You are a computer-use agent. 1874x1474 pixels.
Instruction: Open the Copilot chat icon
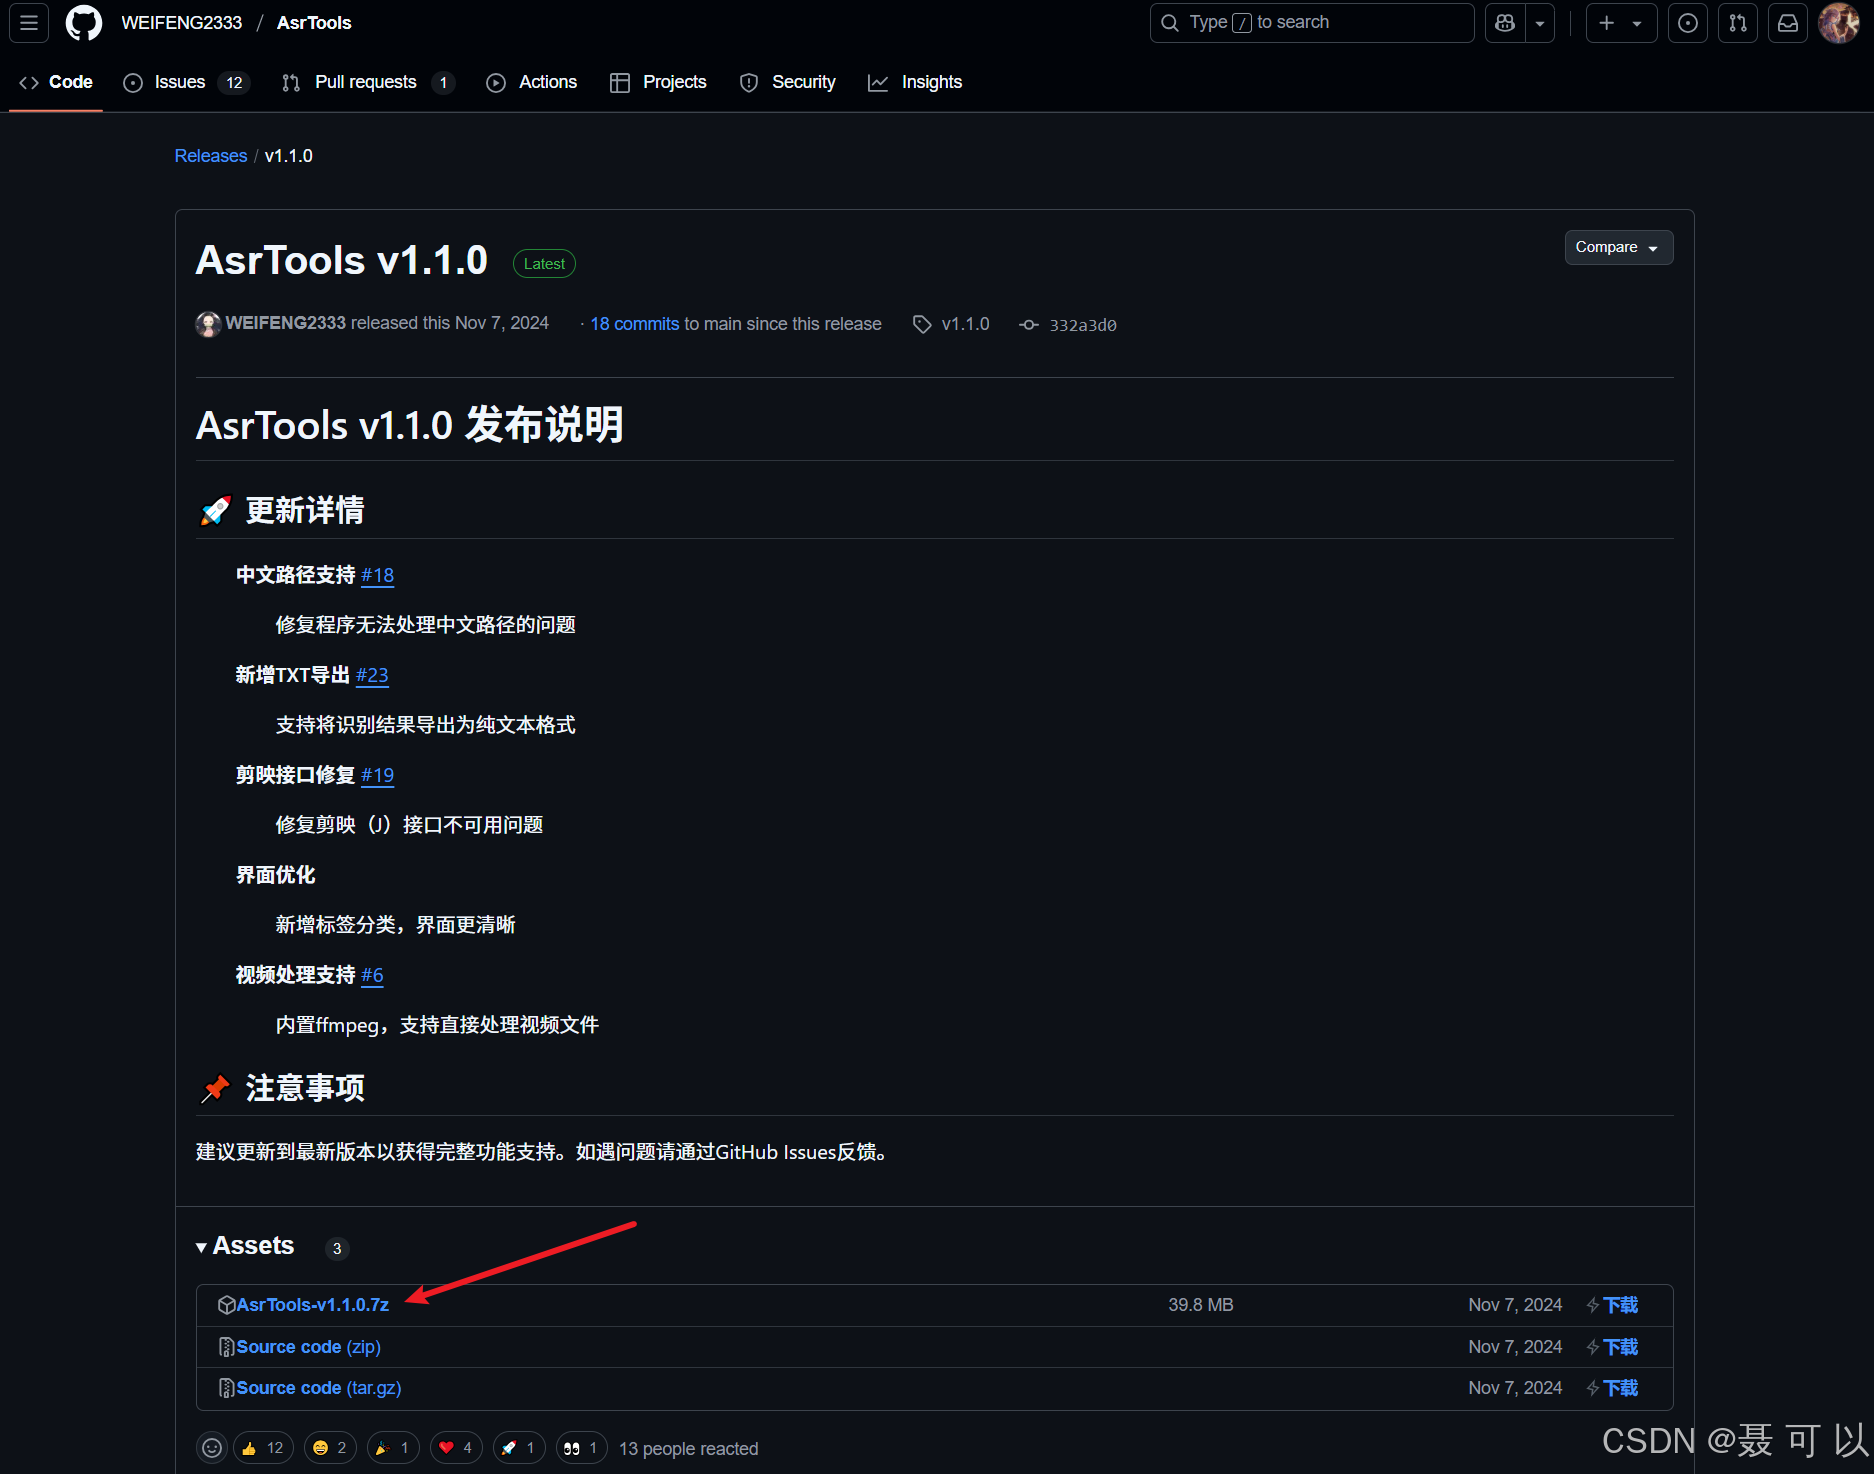(1505, 23)
